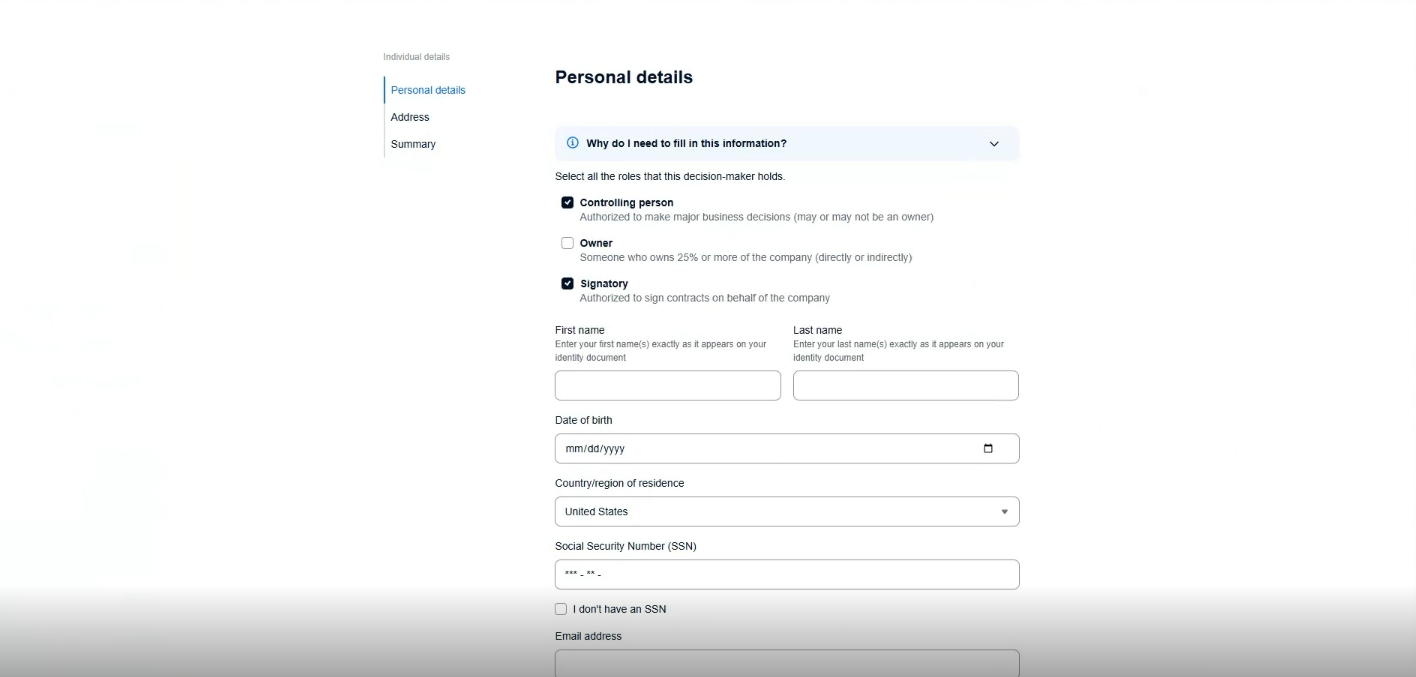Click the info icon beside the information question
This screenshot has height=677, width=1416.
(573, 143)
